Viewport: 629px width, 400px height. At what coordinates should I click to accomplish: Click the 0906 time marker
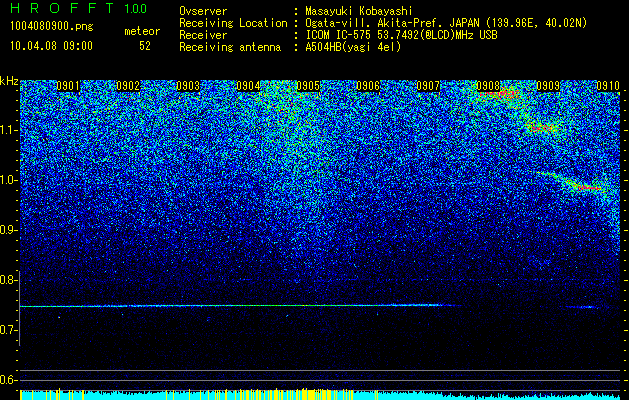point(368,86)
